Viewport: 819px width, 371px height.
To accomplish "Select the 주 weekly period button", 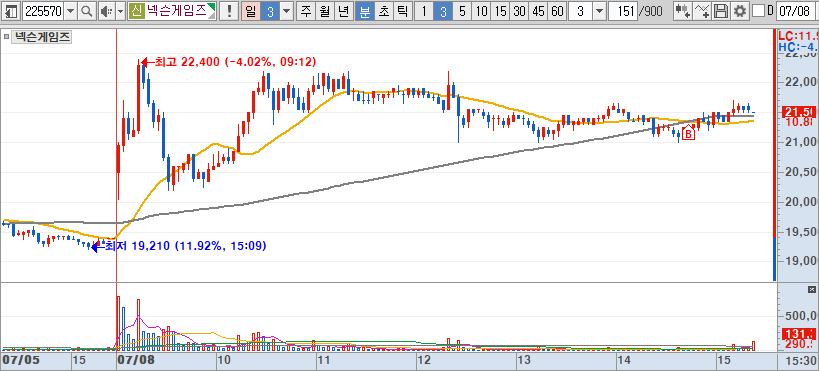I will coord(305,10).
